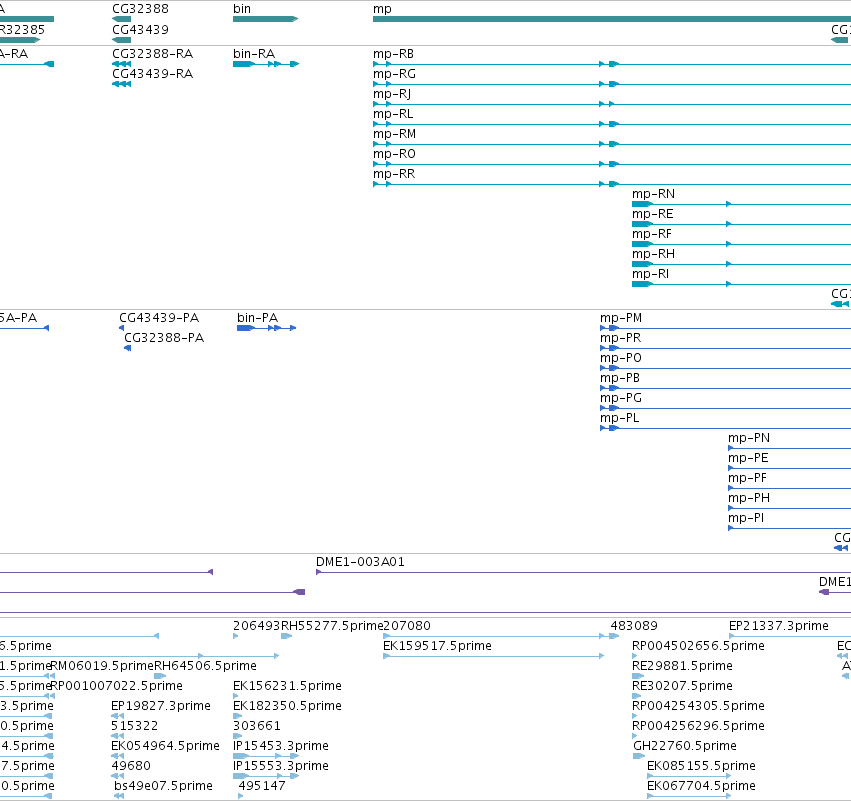851x801 pixels.
Task: Select EST RE30207.5prime
Action: coord(682,686)
